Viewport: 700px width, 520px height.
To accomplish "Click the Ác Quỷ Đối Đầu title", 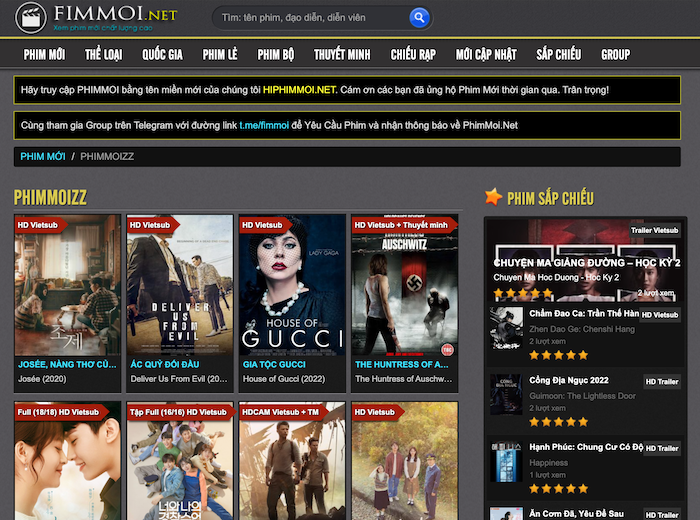I will pos(165,364).
